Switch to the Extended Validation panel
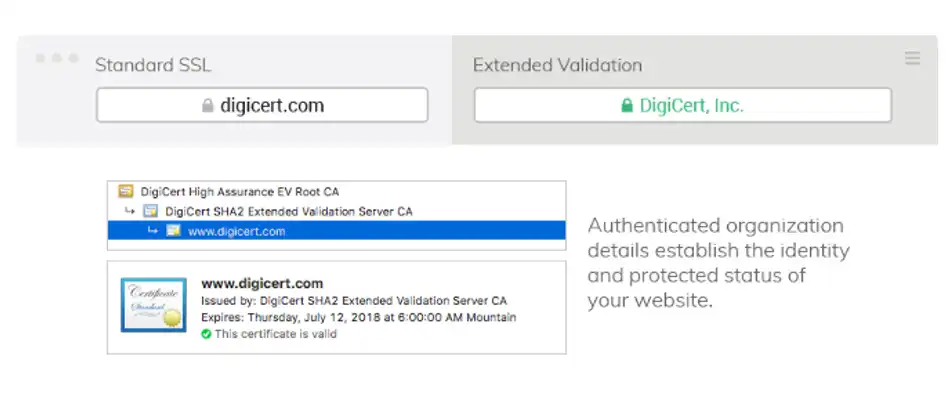This screenshot has height=410, width=950. pyautogui.click(x=557, y=65)
